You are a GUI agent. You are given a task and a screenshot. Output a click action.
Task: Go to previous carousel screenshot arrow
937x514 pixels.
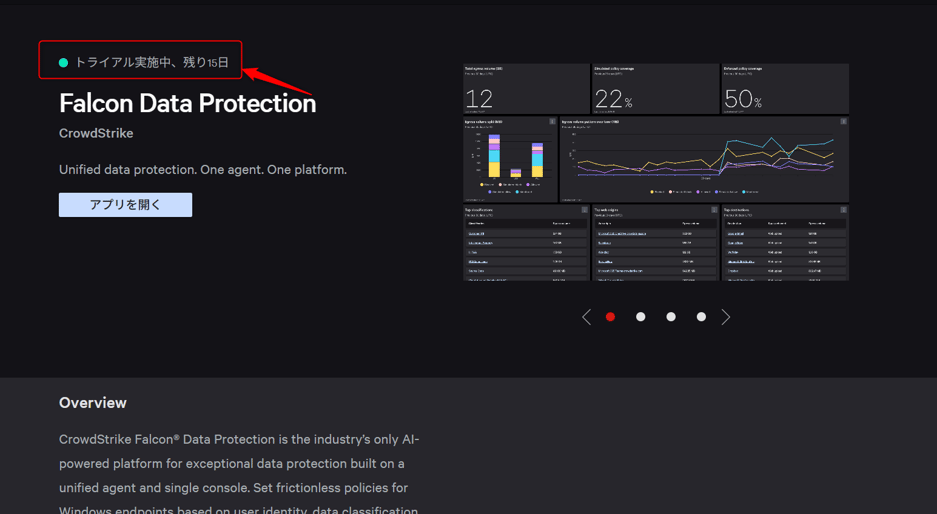(586, 317)
